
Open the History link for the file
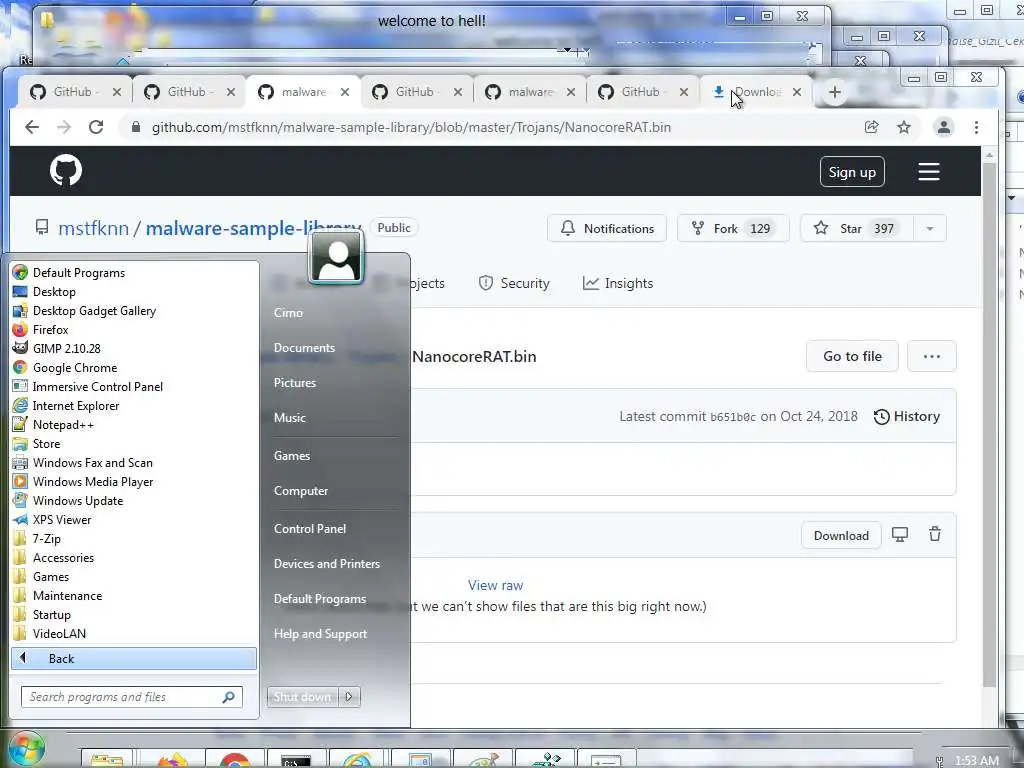[907, 417]
